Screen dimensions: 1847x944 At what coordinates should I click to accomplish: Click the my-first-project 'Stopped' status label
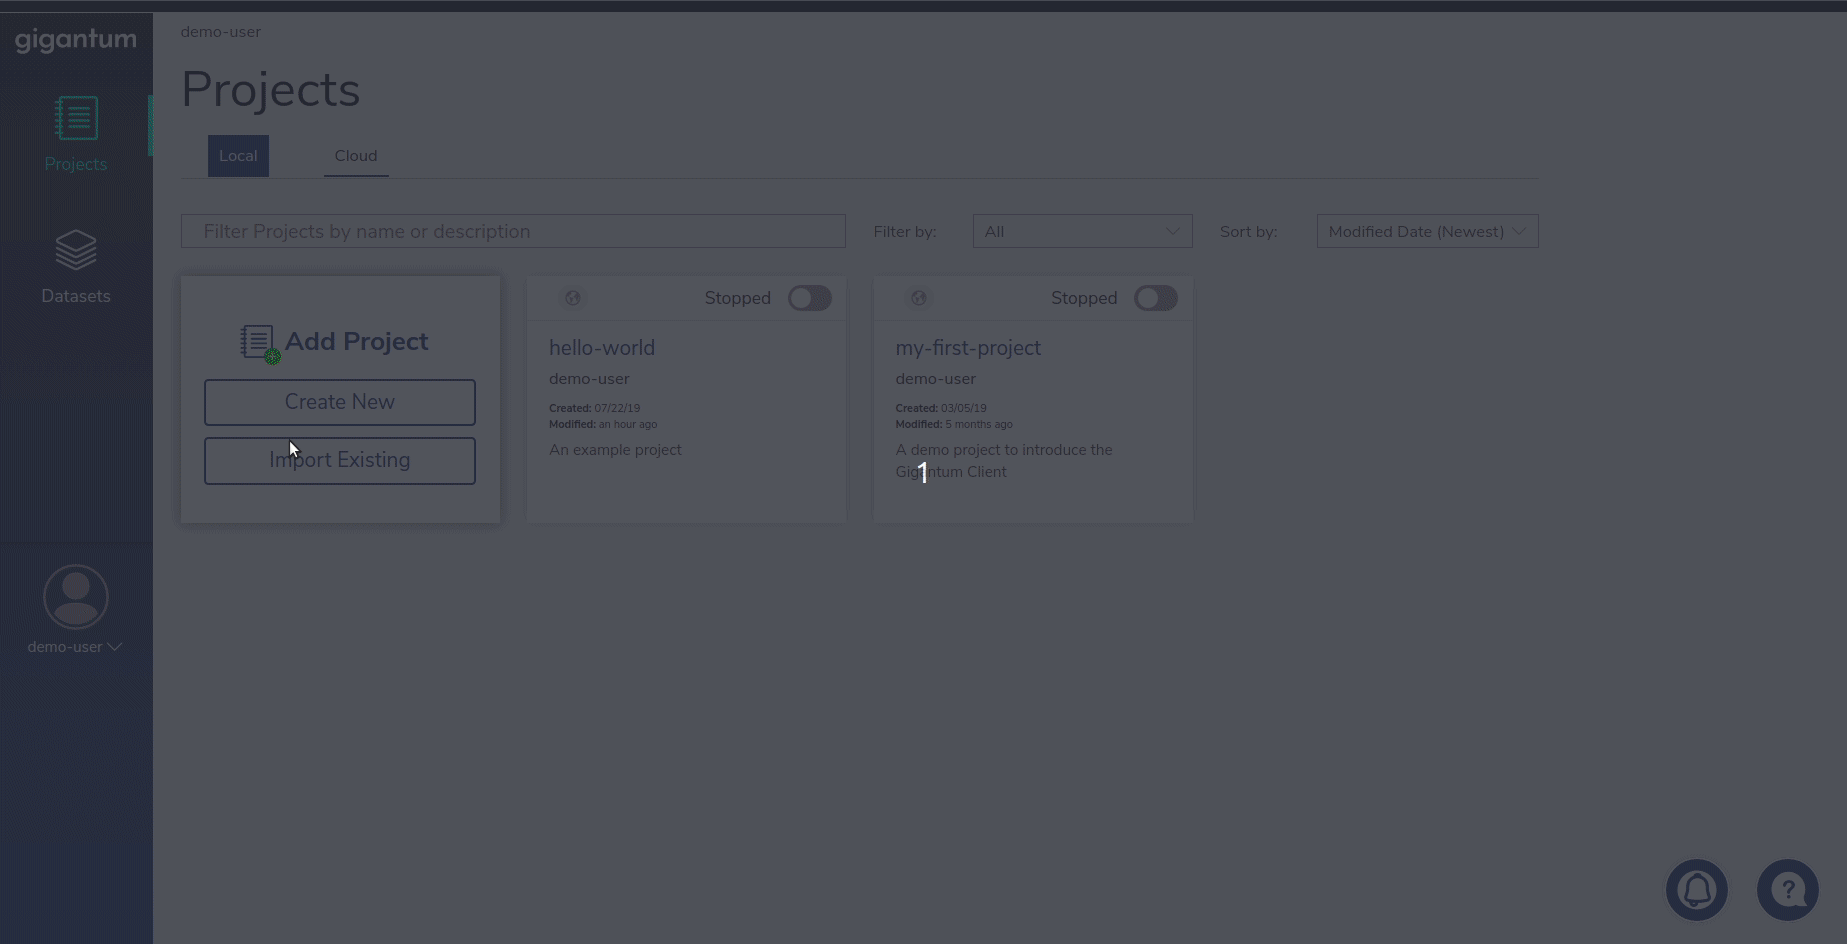(x=1084, y=298)
